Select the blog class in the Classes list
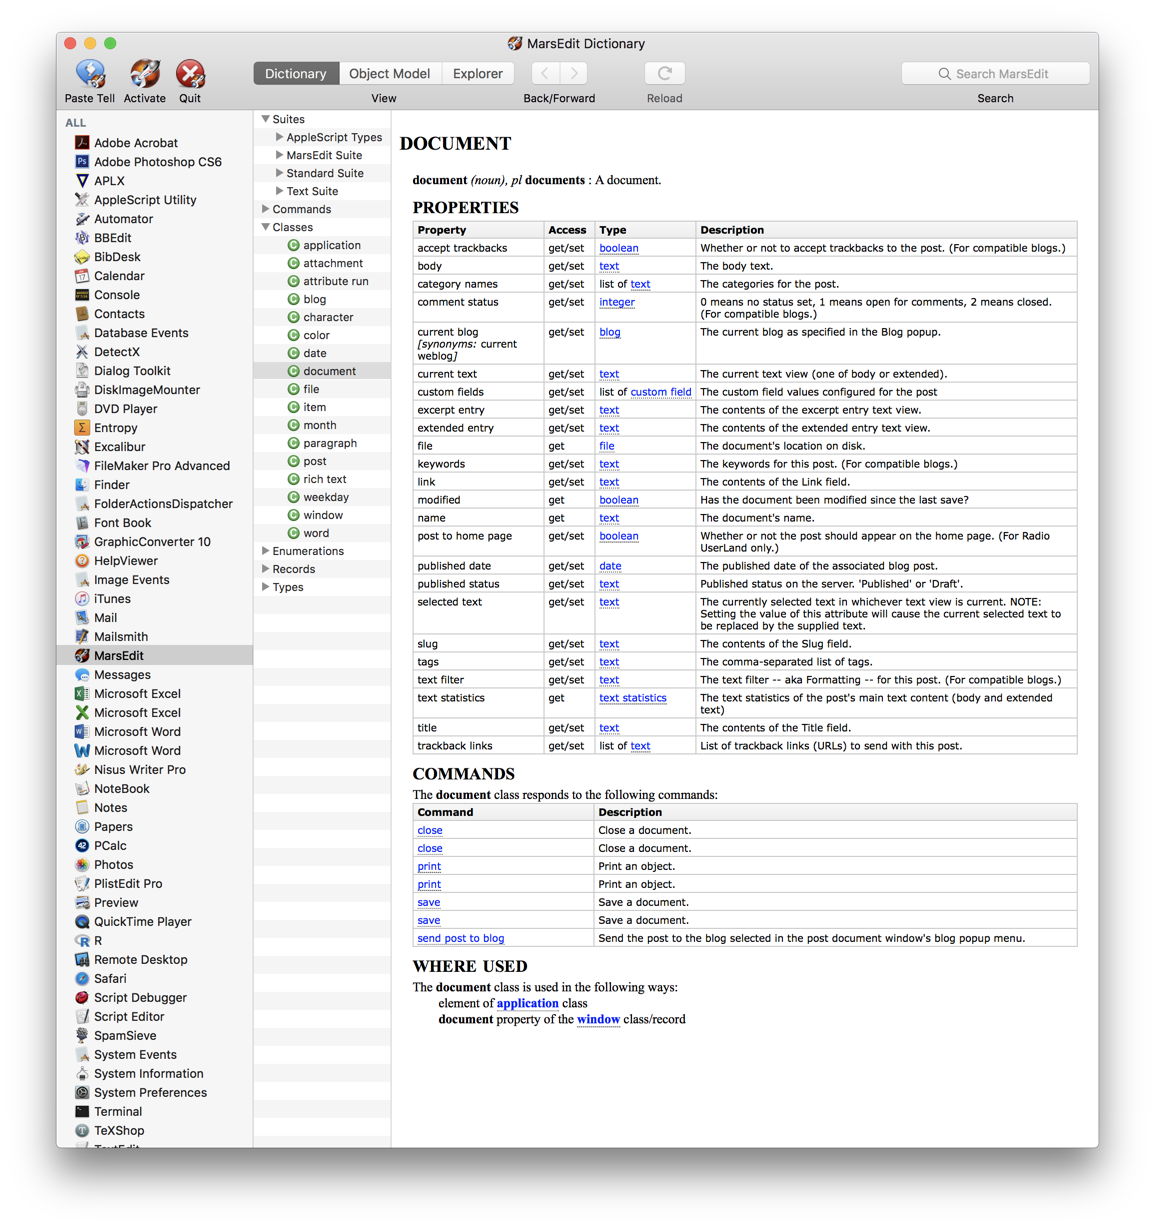 [x=314, y=299]
